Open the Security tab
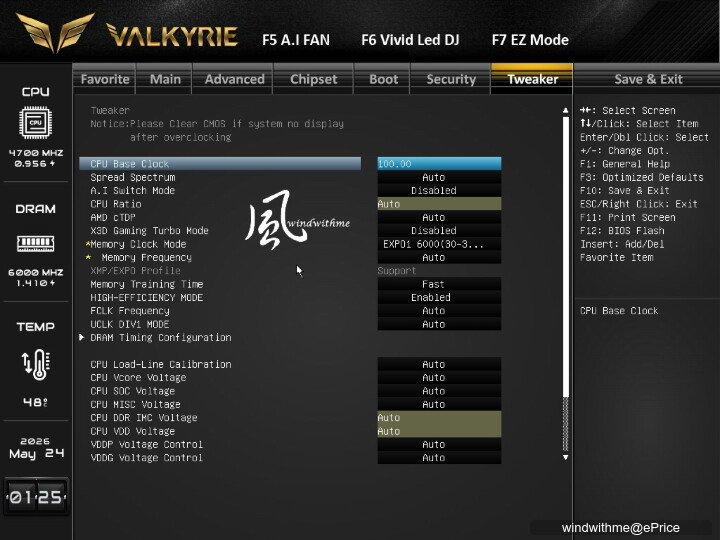The width and height of the screenshot is (720, 540). 451,79
